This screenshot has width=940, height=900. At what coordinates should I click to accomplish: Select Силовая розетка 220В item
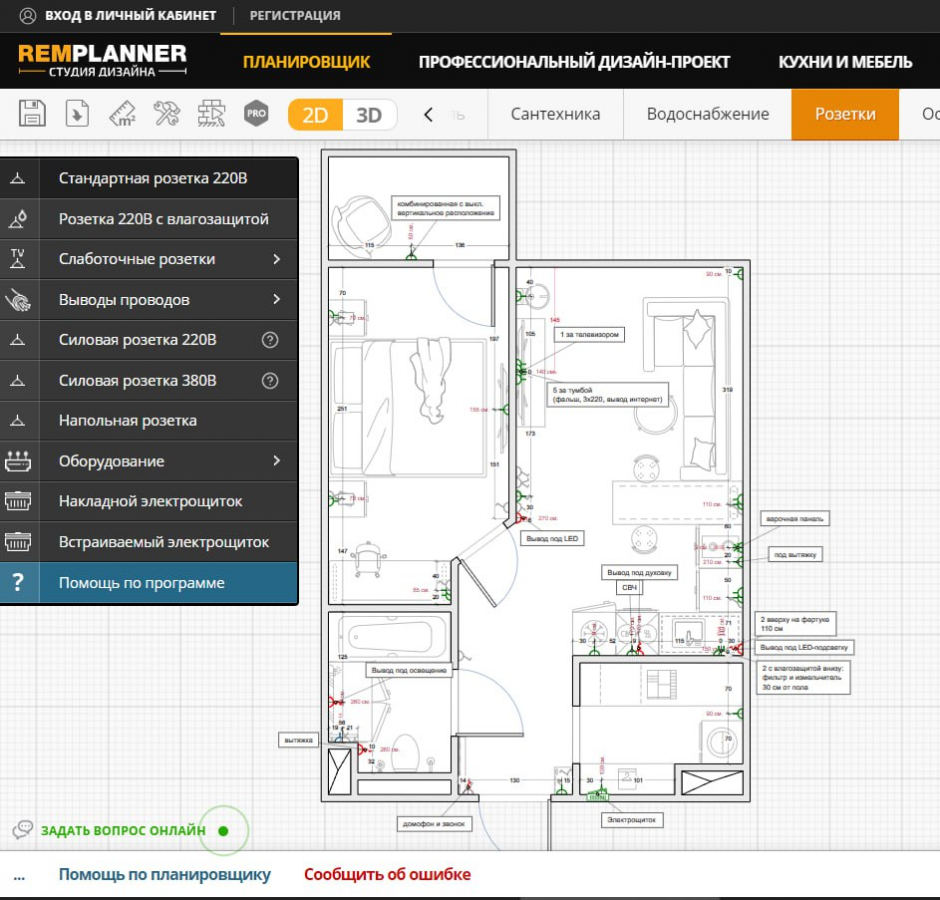149,340
